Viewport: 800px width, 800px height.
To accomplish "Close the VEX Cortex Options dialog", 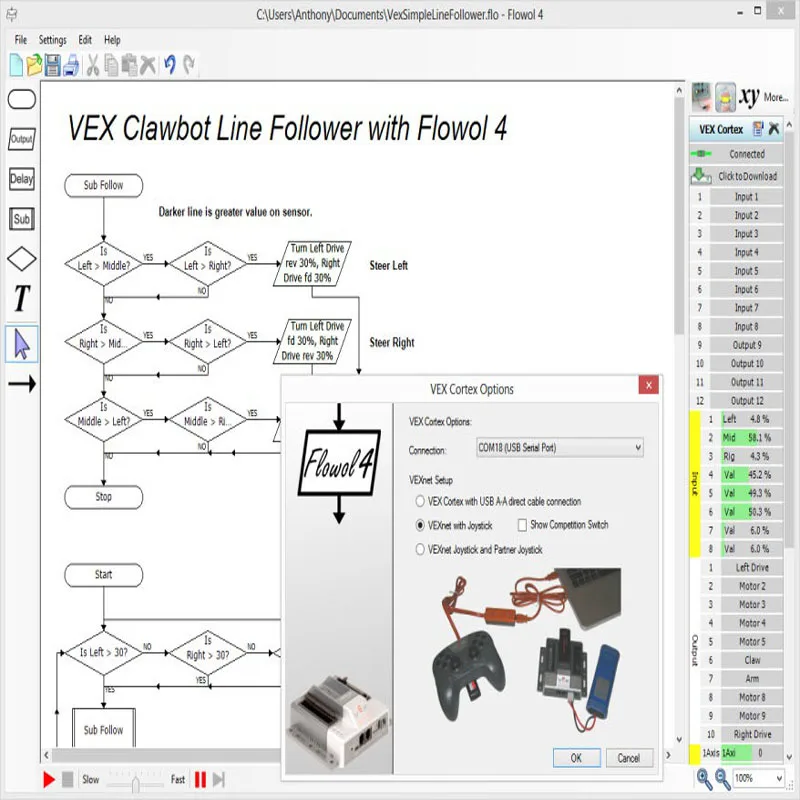I will click(x=648, y=385).
